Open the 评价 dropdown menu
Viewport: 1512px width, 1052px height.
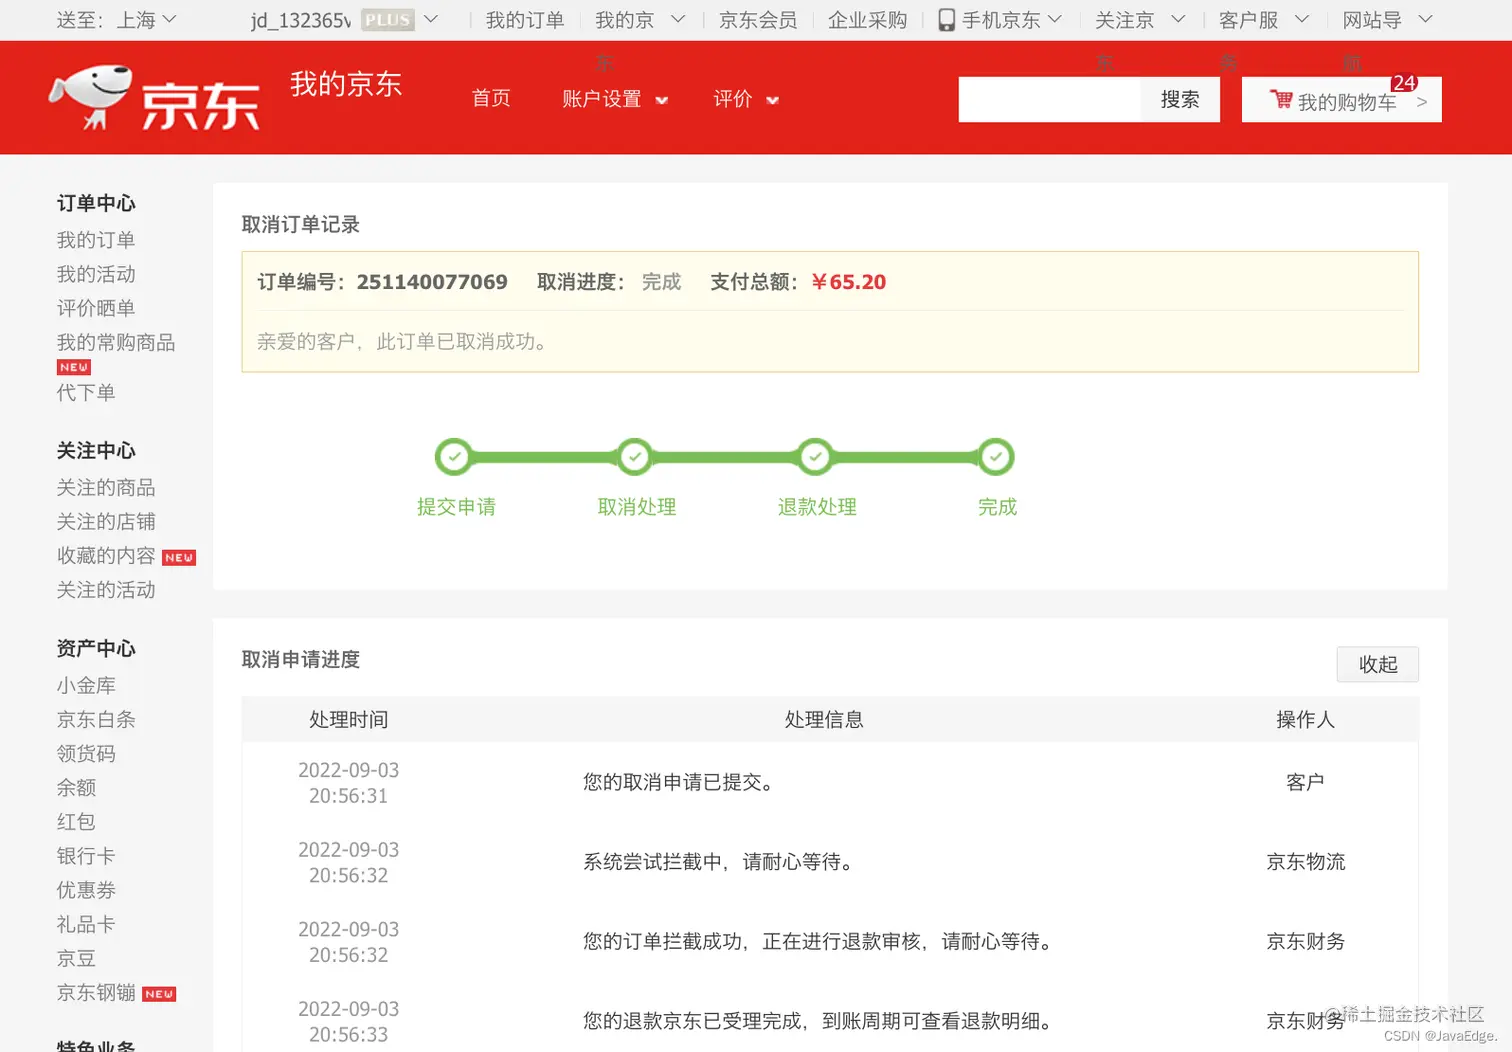pyautogui.click(x=746, y=99)
